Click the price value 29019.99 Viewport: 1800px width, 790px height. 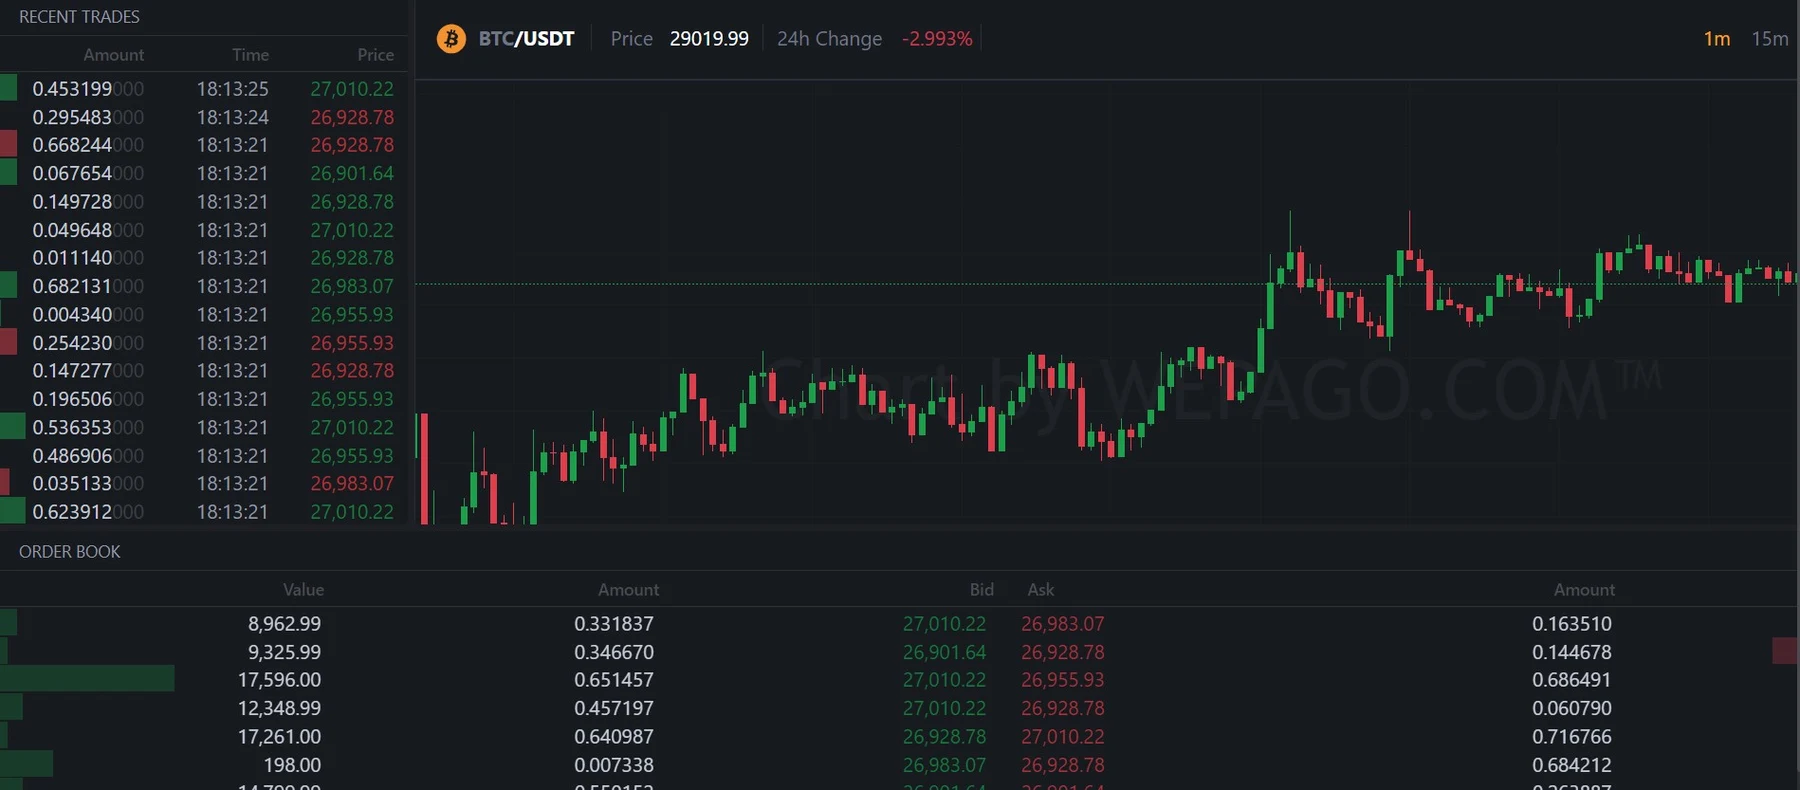pos(709,39)
